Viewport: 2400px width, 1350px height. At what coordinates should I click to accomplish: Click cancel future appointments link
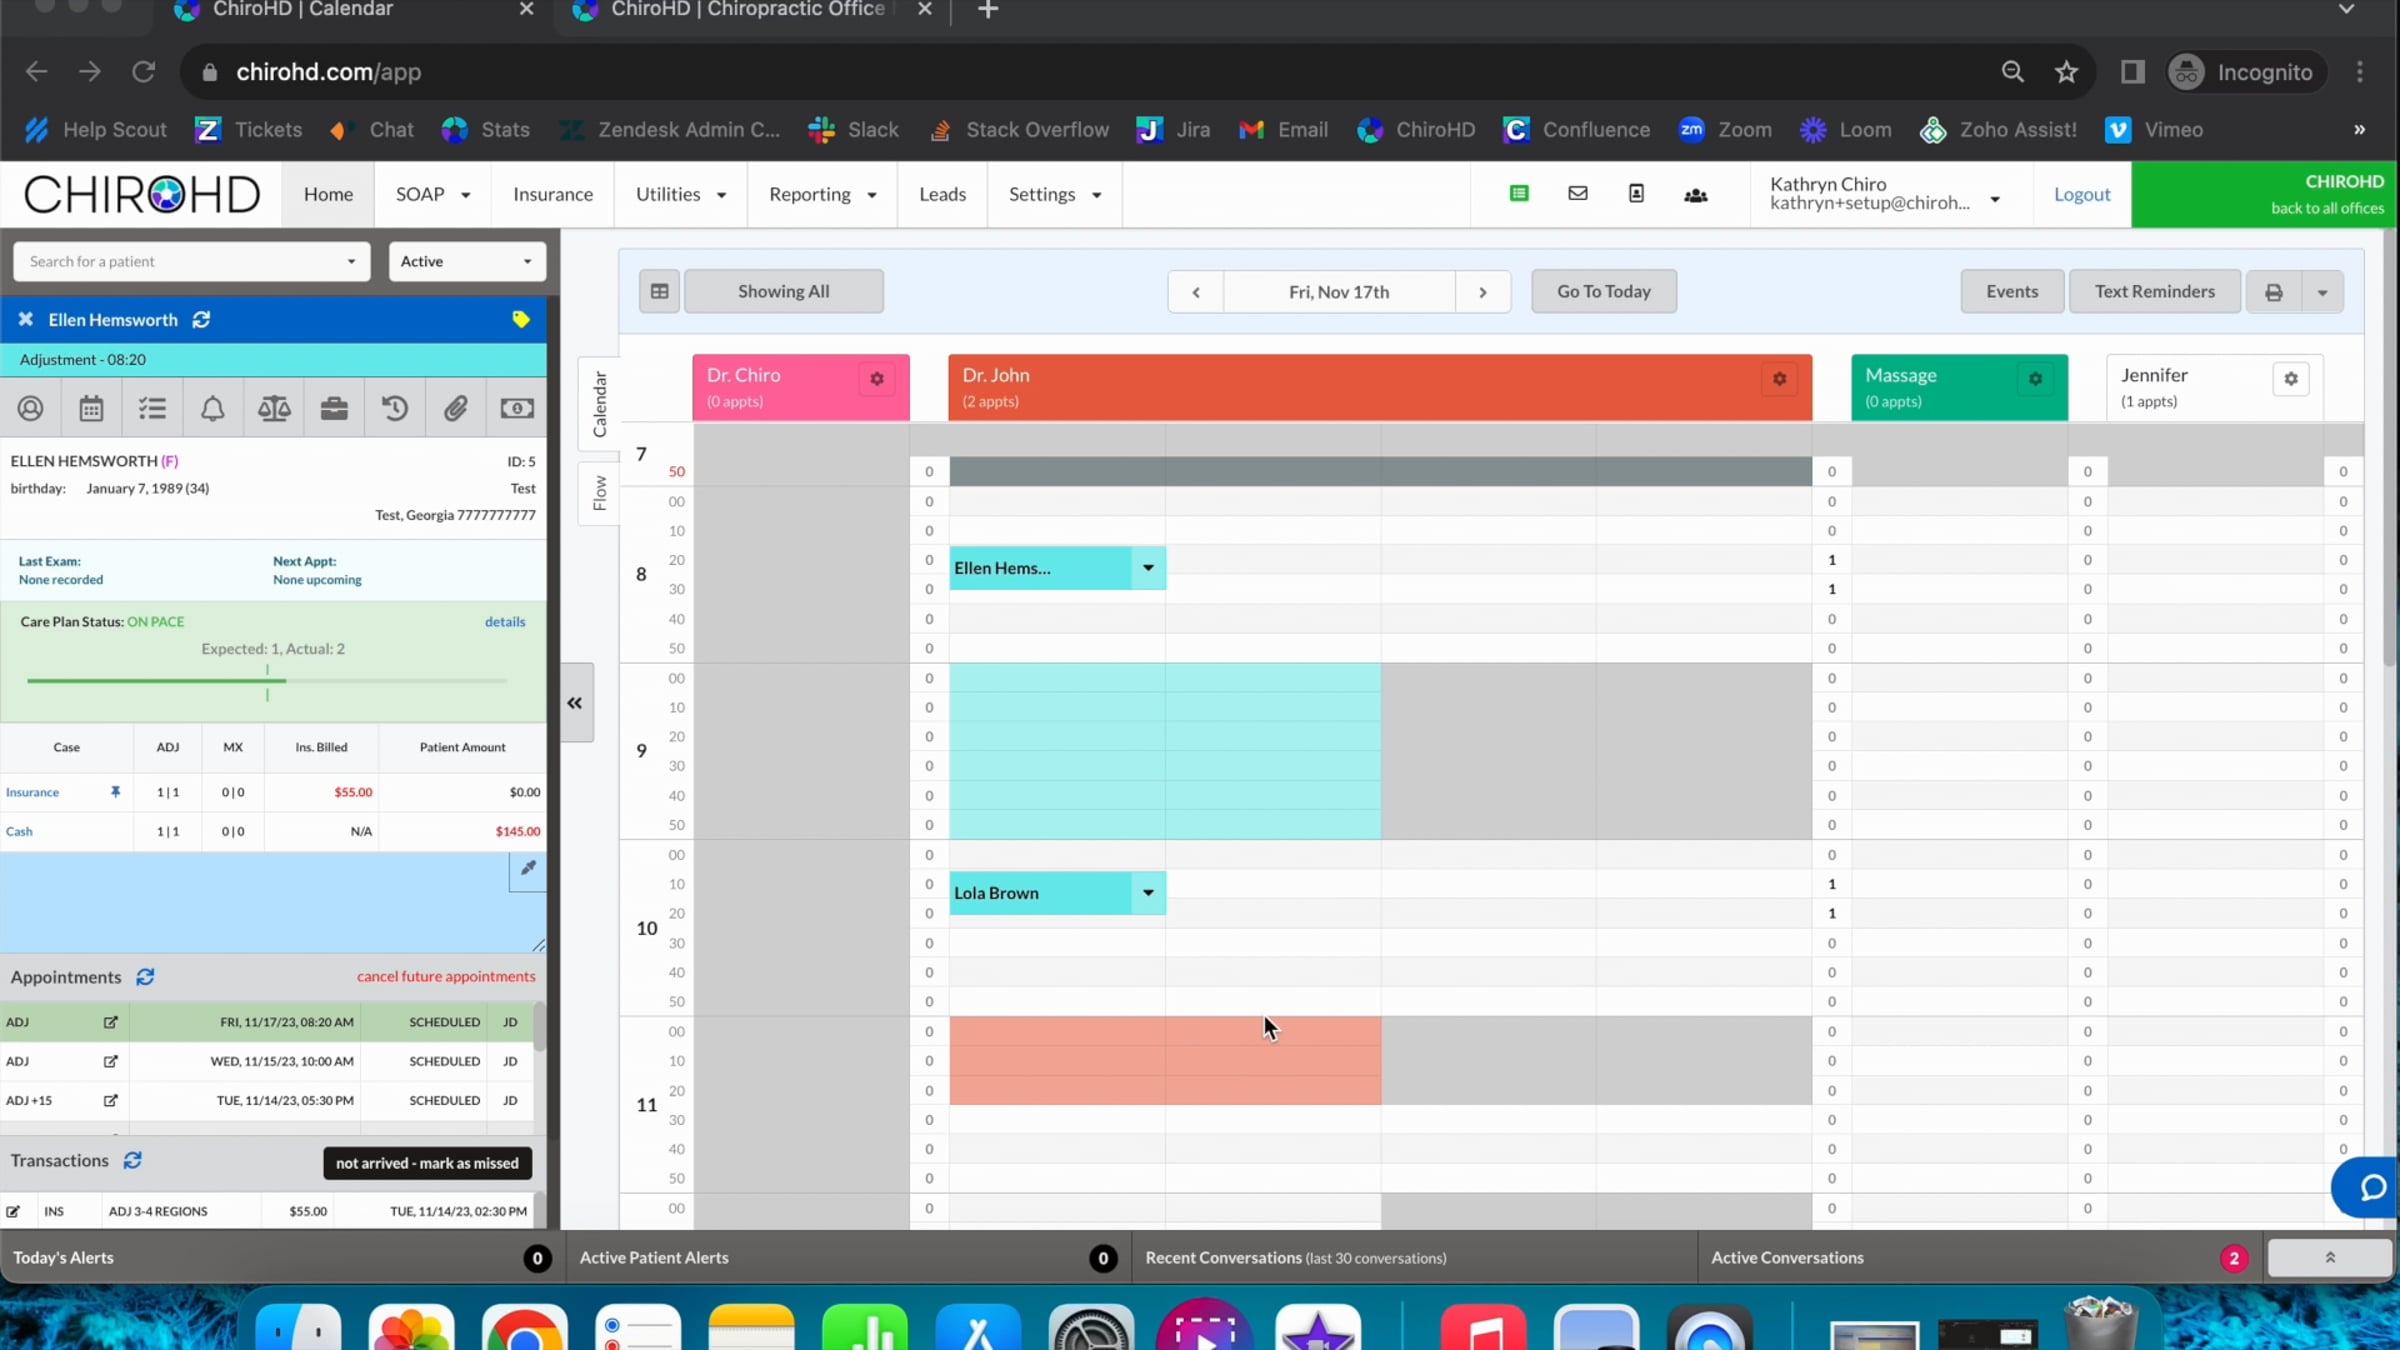coord(446,976)
